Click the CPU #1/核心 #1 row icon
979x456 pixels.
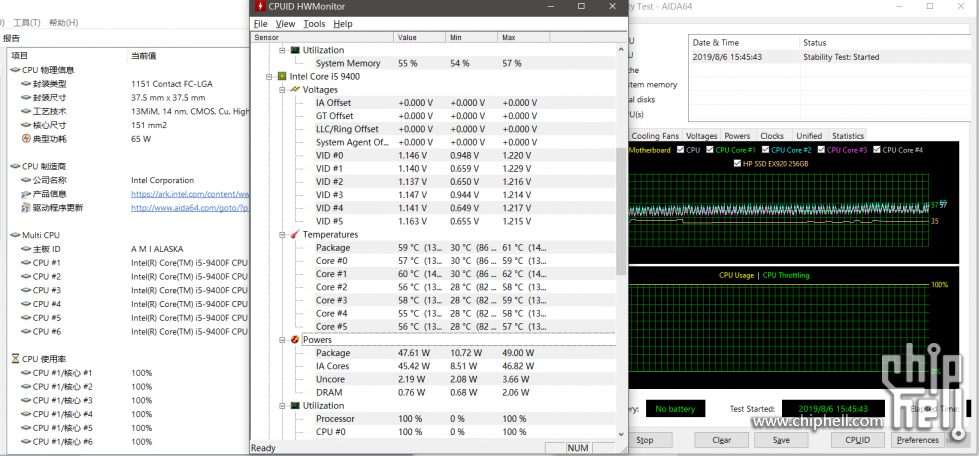click(x=26, y=373)
